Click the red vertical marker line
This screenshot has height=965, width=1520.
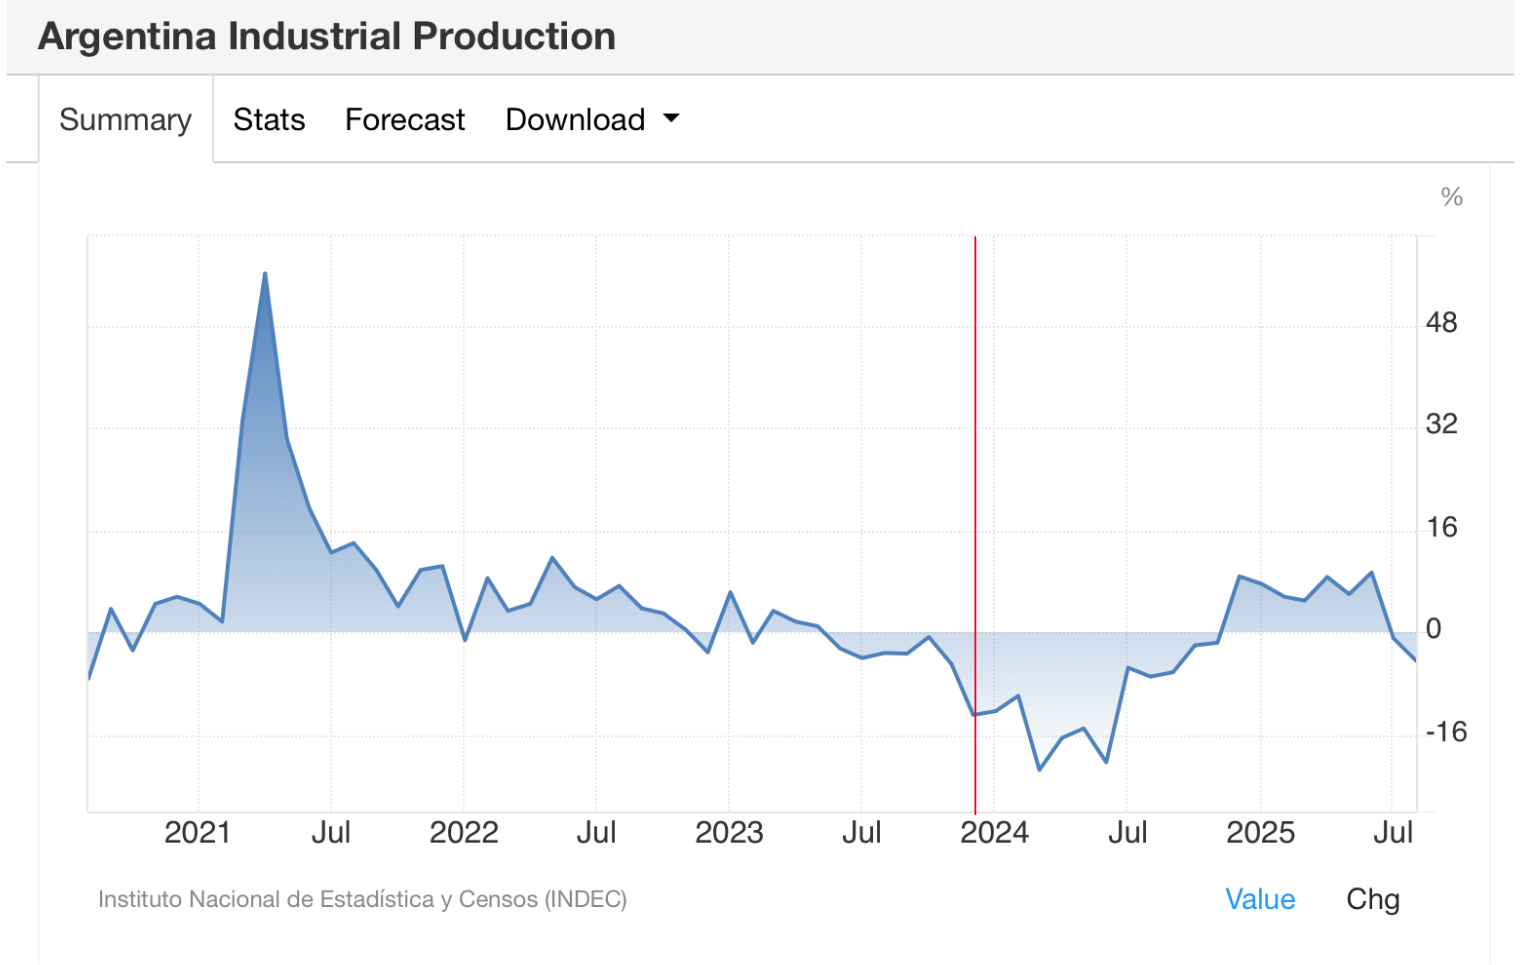point(975,450)
